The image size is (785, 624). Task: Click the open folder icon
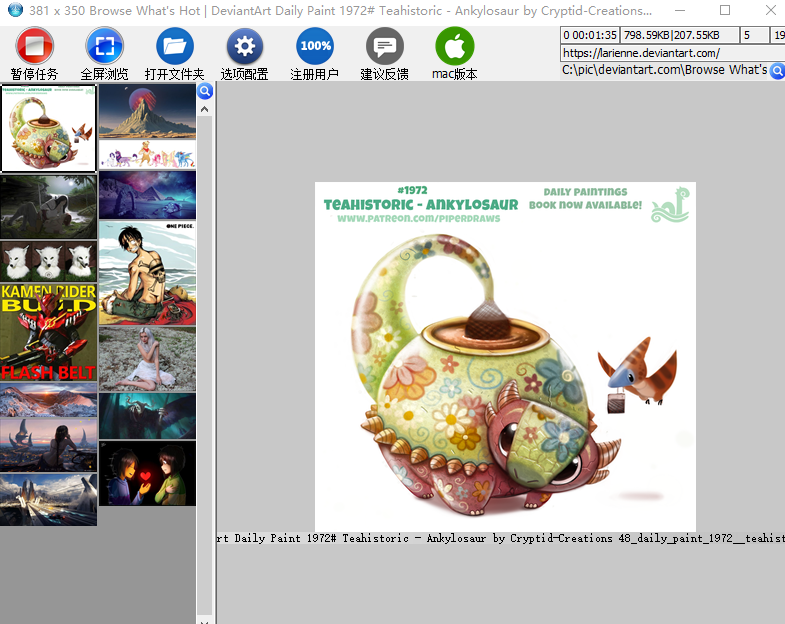175,47
